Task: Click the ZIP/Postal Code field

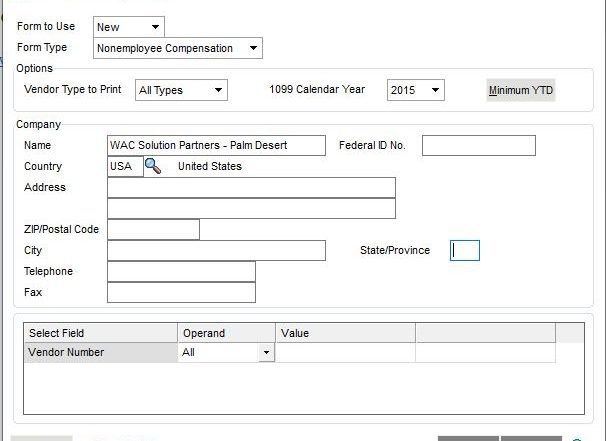Action: [153, 229]
